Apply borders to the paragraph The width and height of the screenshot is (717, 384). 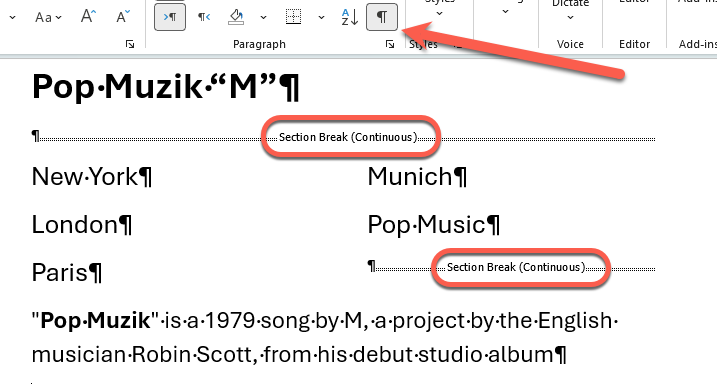click(x=294, y=17)
